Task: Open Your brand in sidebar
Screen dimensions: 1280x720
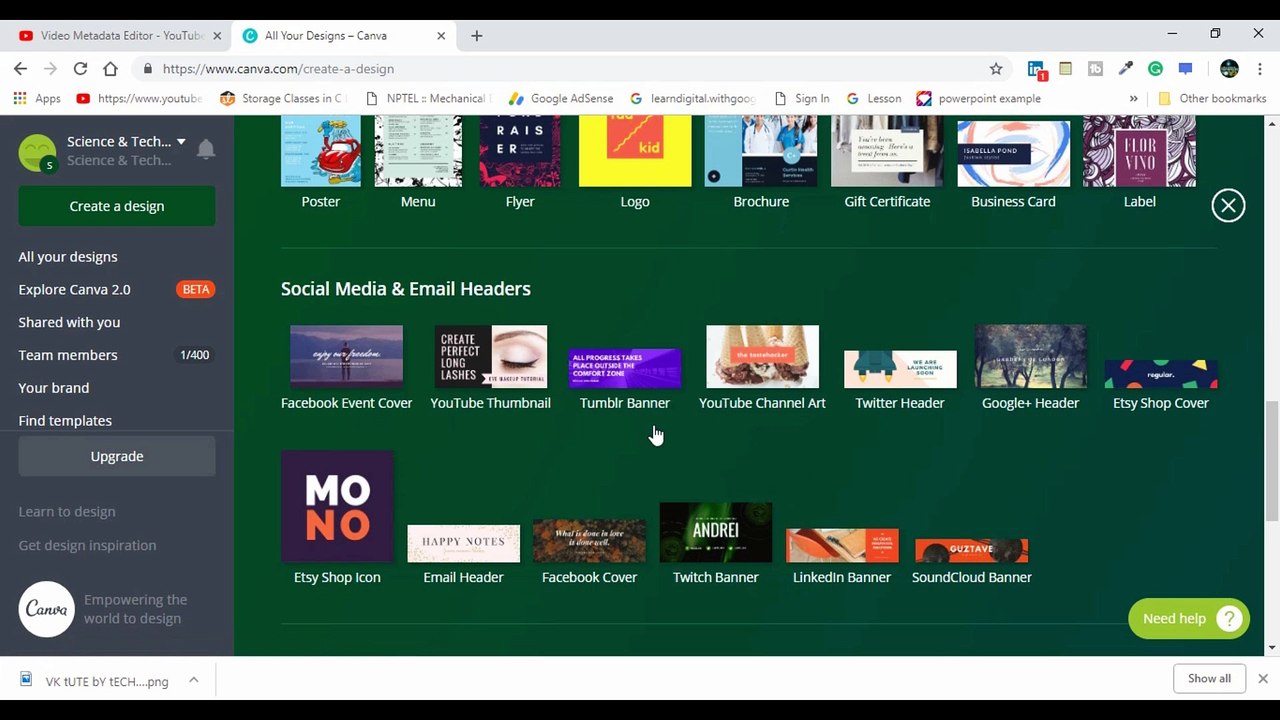Action: (x=54, y=388)
